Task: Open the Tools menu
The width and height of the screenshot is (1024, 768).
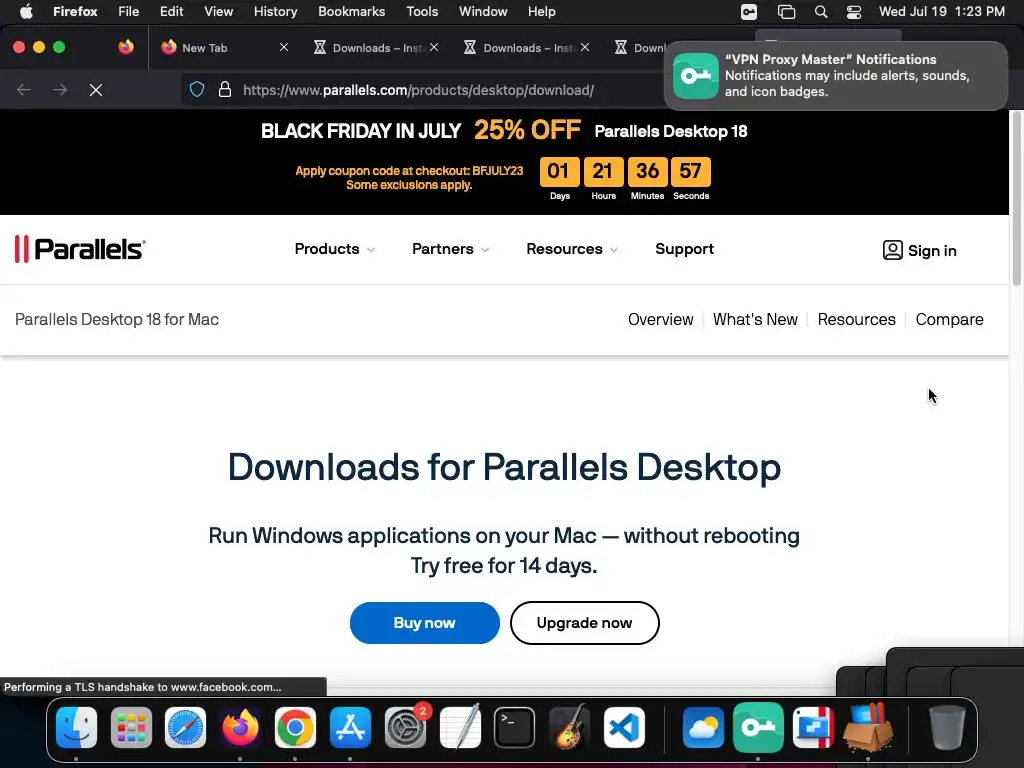Action: (422, 12)
